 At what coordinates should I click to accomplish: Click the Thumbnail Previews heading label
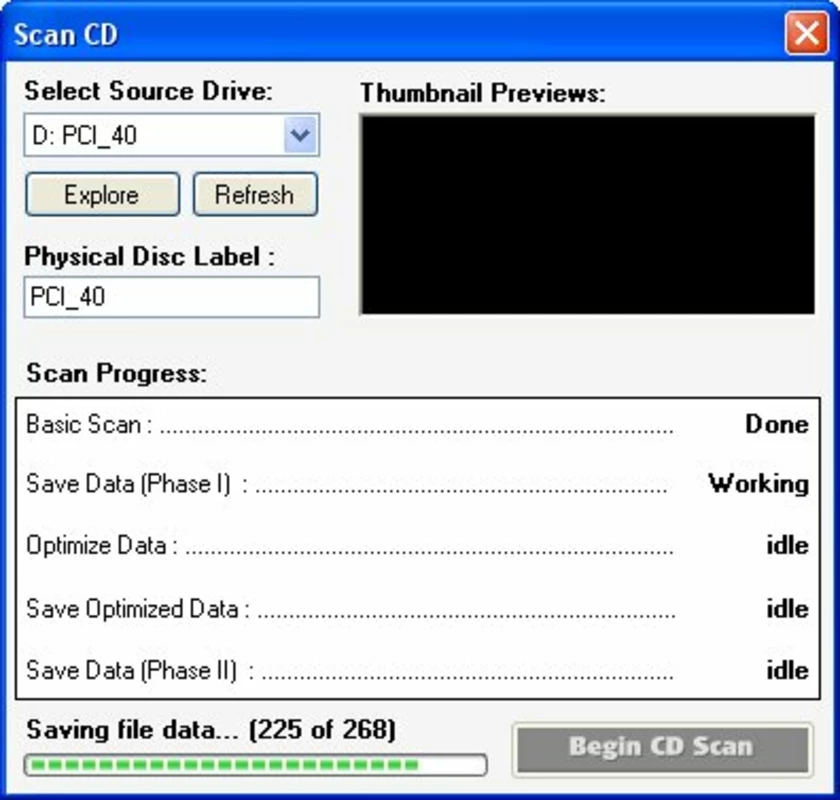click(x=483, y=93)
